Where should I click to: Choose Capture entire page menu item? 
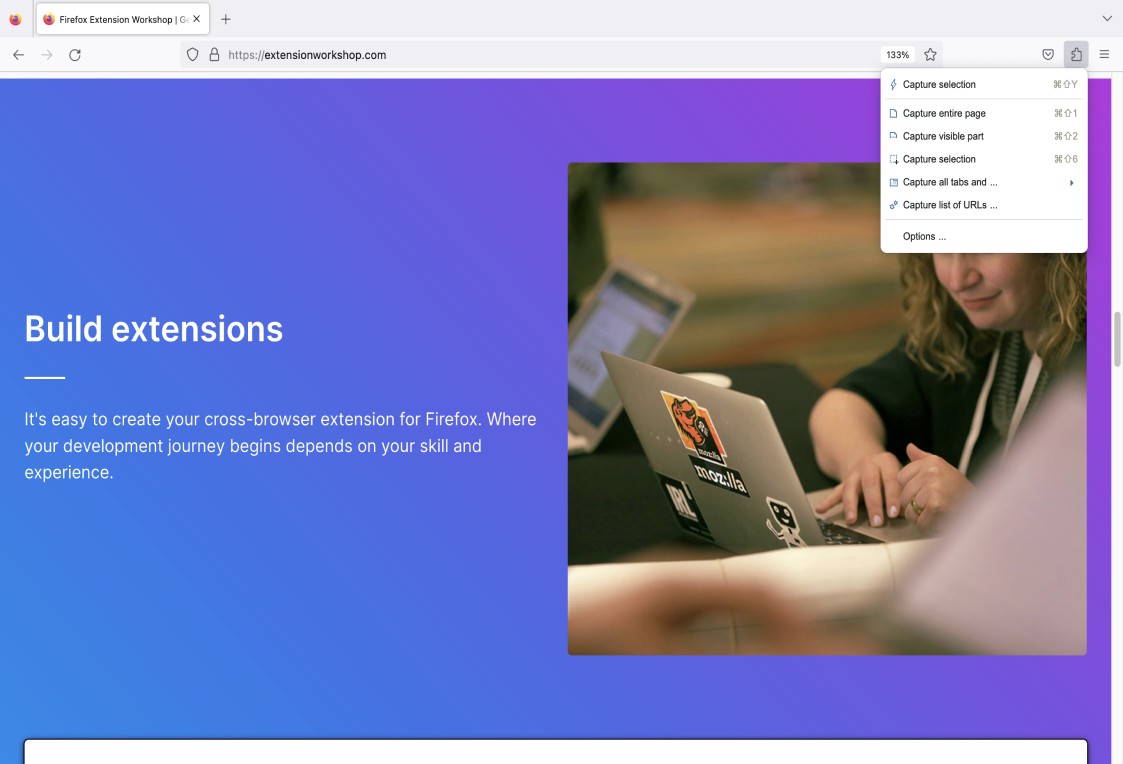(983, 113)
